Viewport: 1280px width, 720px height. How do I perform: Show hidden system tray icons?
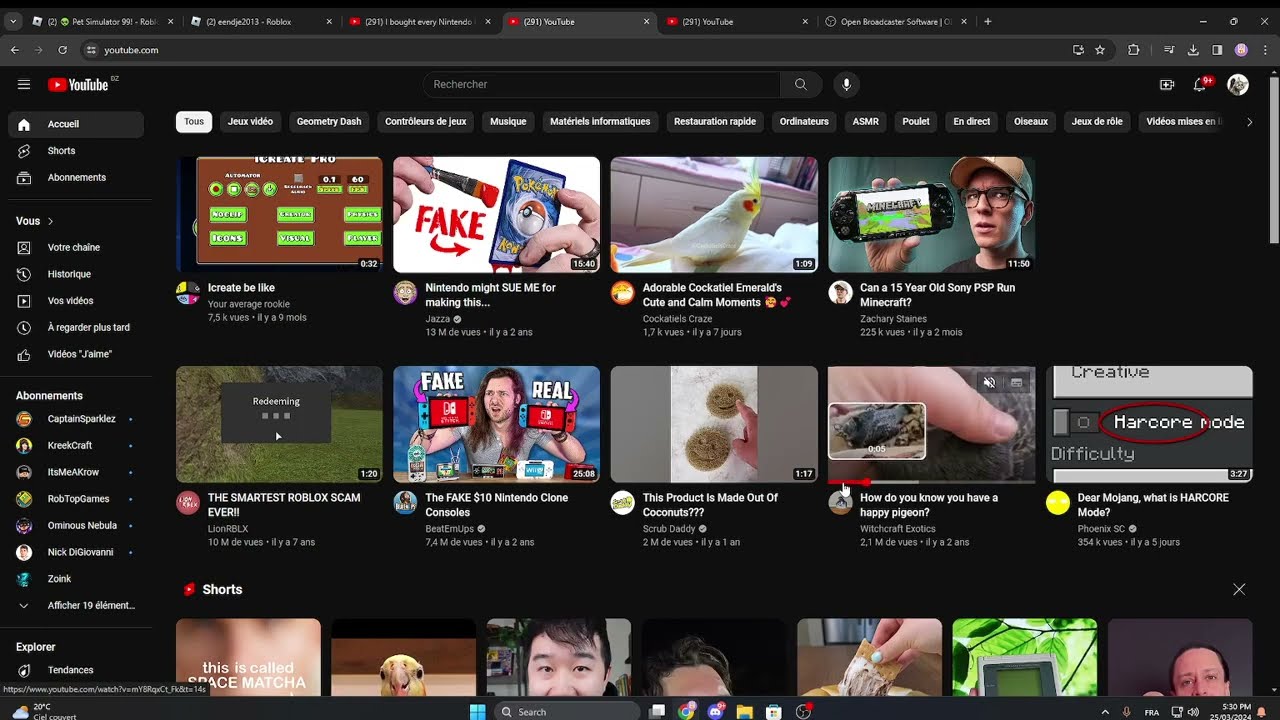click(1105, 712)
